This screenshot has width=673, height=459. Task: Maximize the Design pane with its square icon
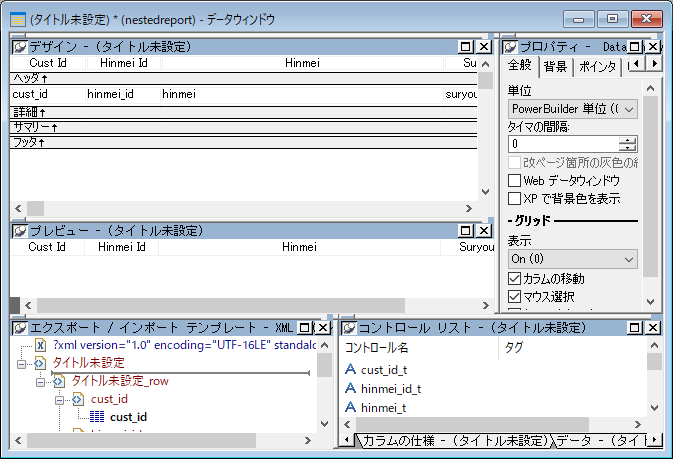(x=466, y=47)
